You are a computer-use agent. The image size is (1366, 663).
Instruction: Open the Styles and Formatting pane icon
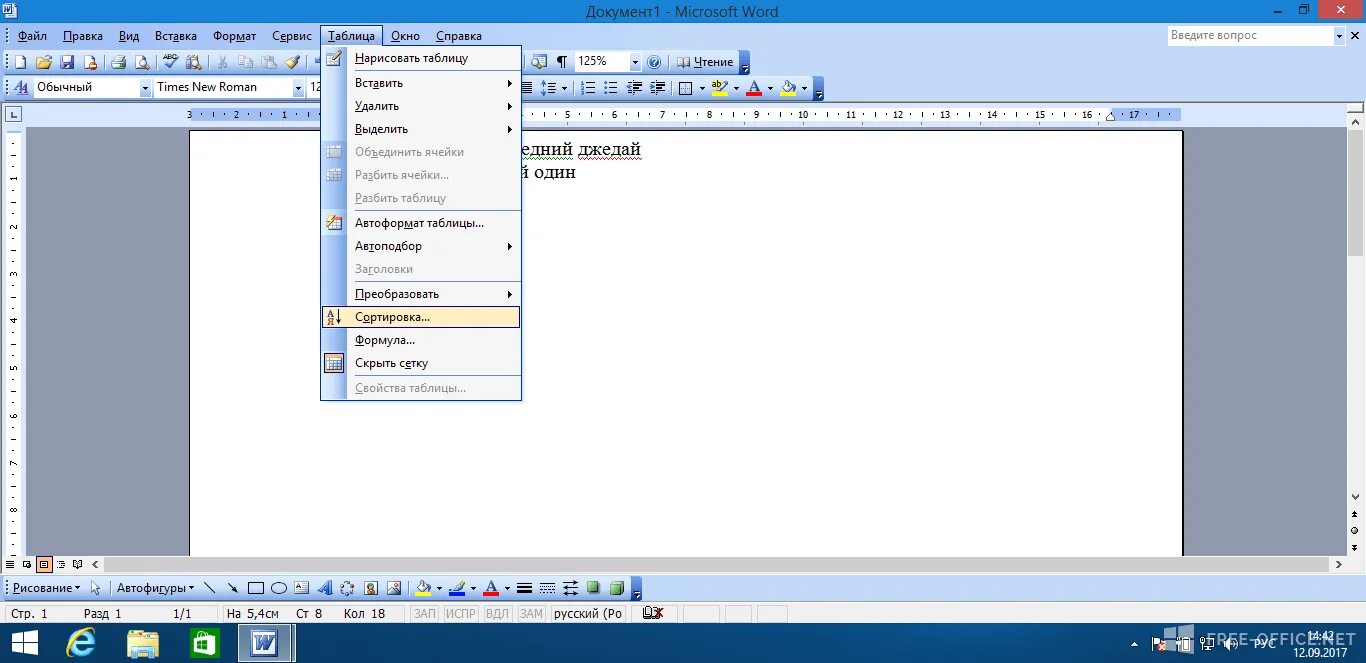(x=21, y=88)
